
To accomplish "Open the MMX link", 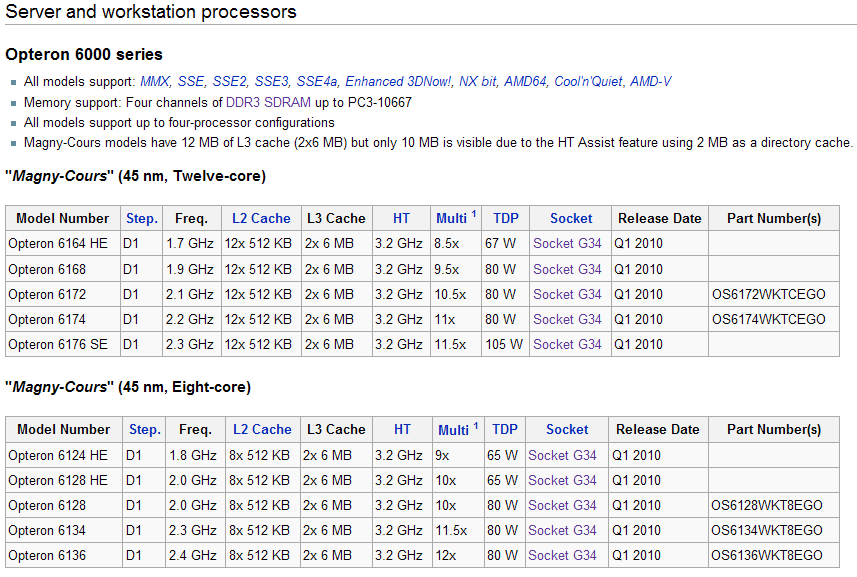I will [156, 81].
